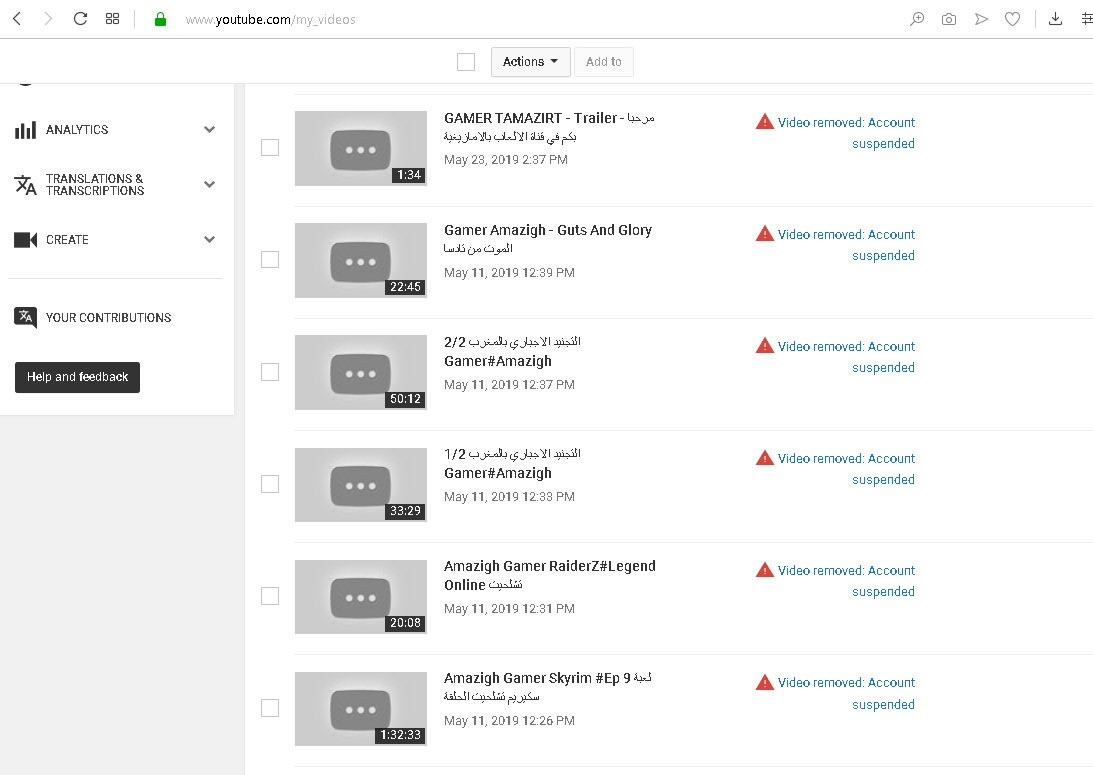
Task: Click removal notice link for Trailer video
Action: tap(846, 132)
